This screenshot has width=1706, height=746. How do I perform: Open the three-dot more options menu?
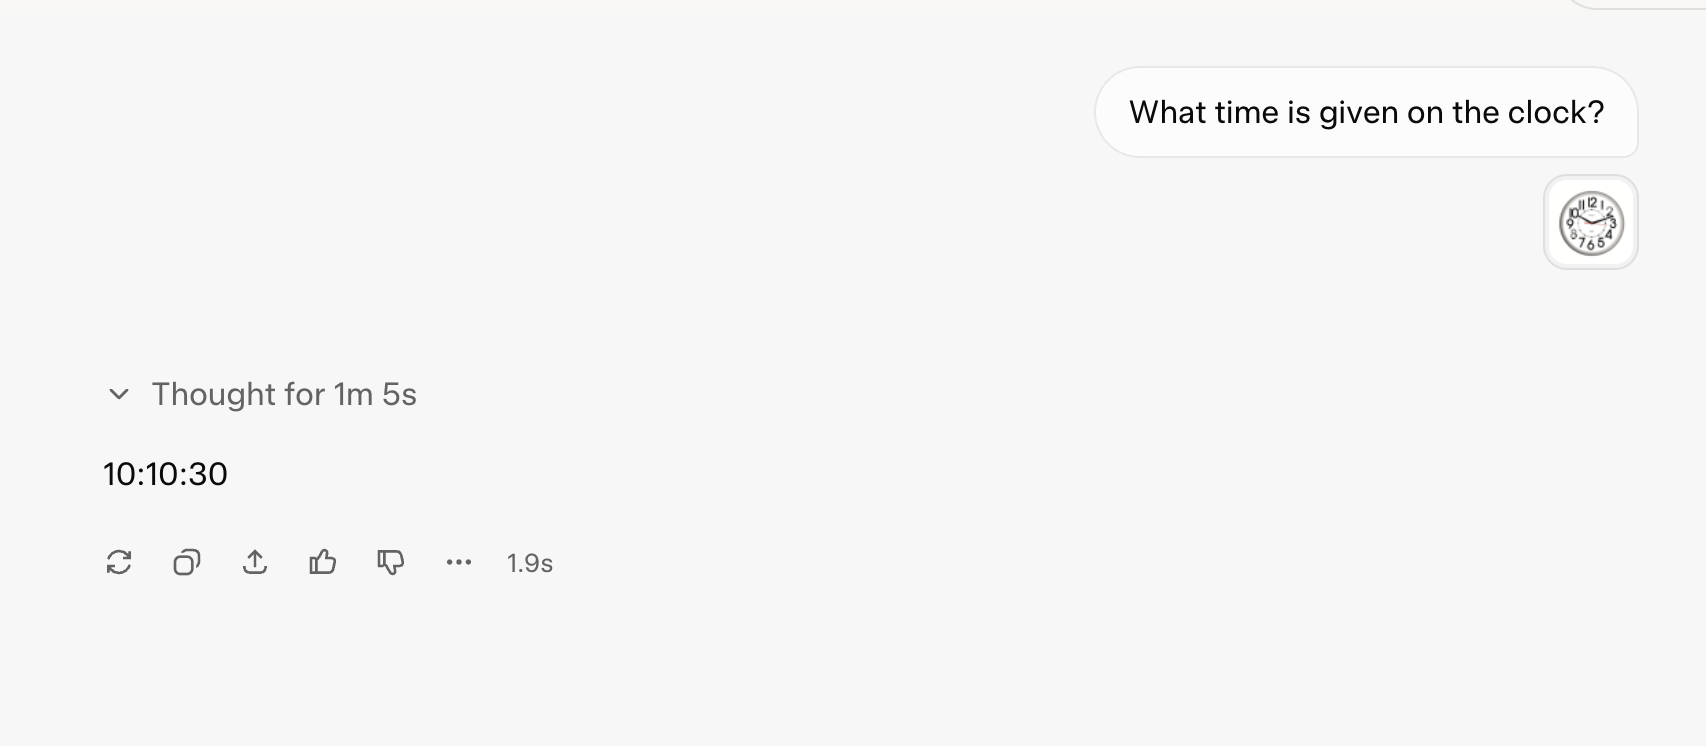pos(459,563)
